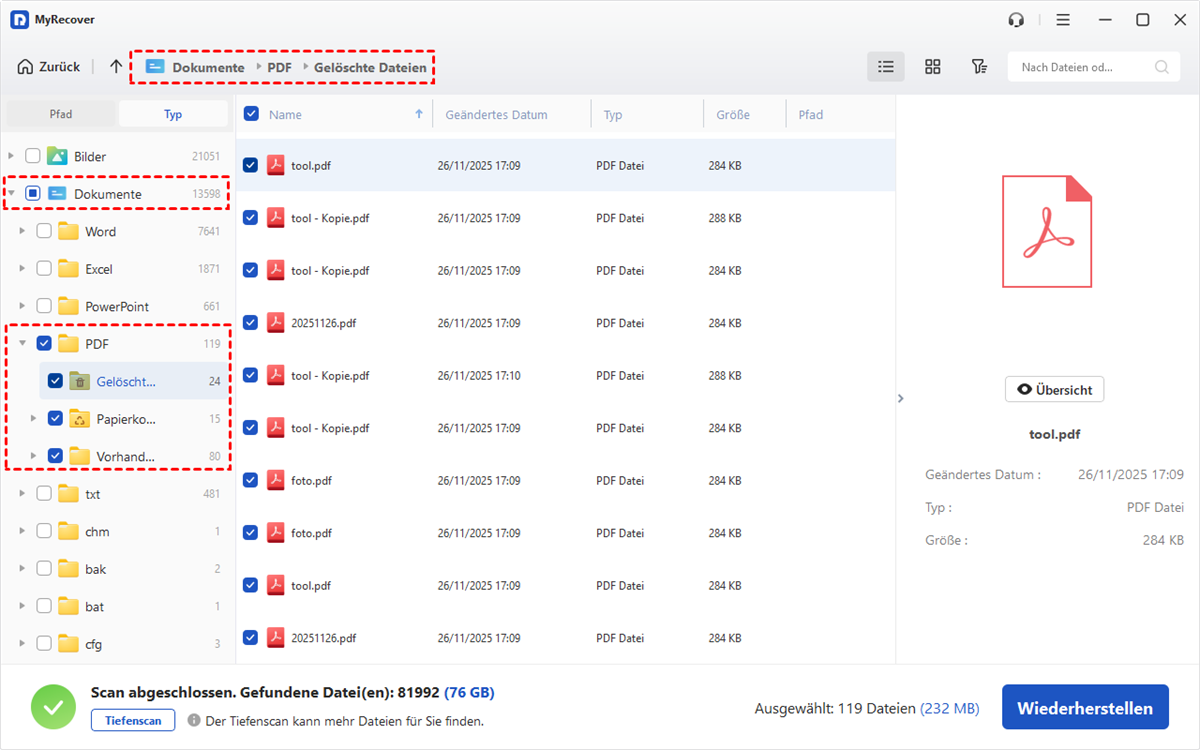Uncheck the 20251126.pdf file checkbox
The image size is (1200, 750).
(x=251, y=322)
